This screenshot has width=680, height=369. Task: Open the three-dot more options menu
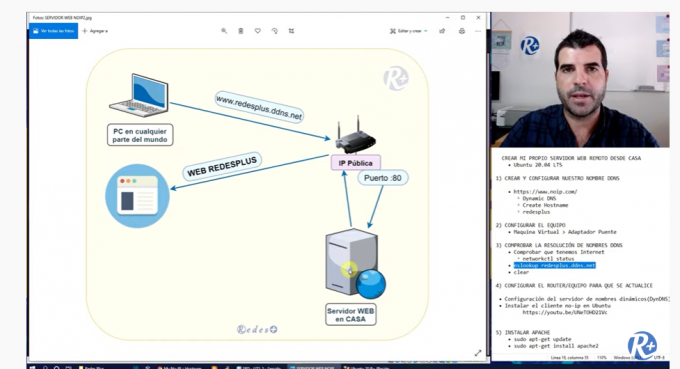click(477, 31)
